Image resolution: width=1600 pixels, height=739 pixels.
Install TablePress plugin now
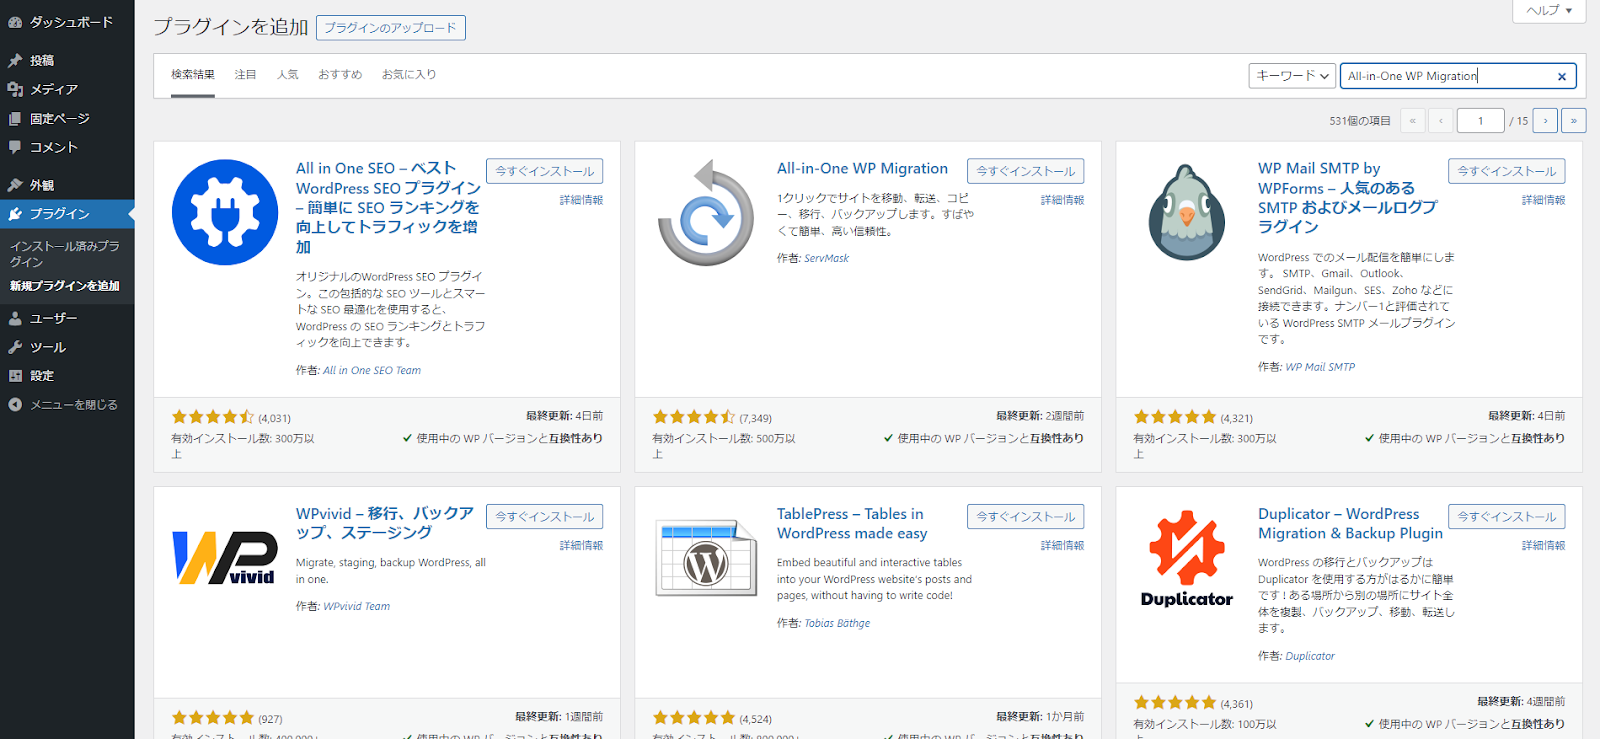[x=1026, y=517]
